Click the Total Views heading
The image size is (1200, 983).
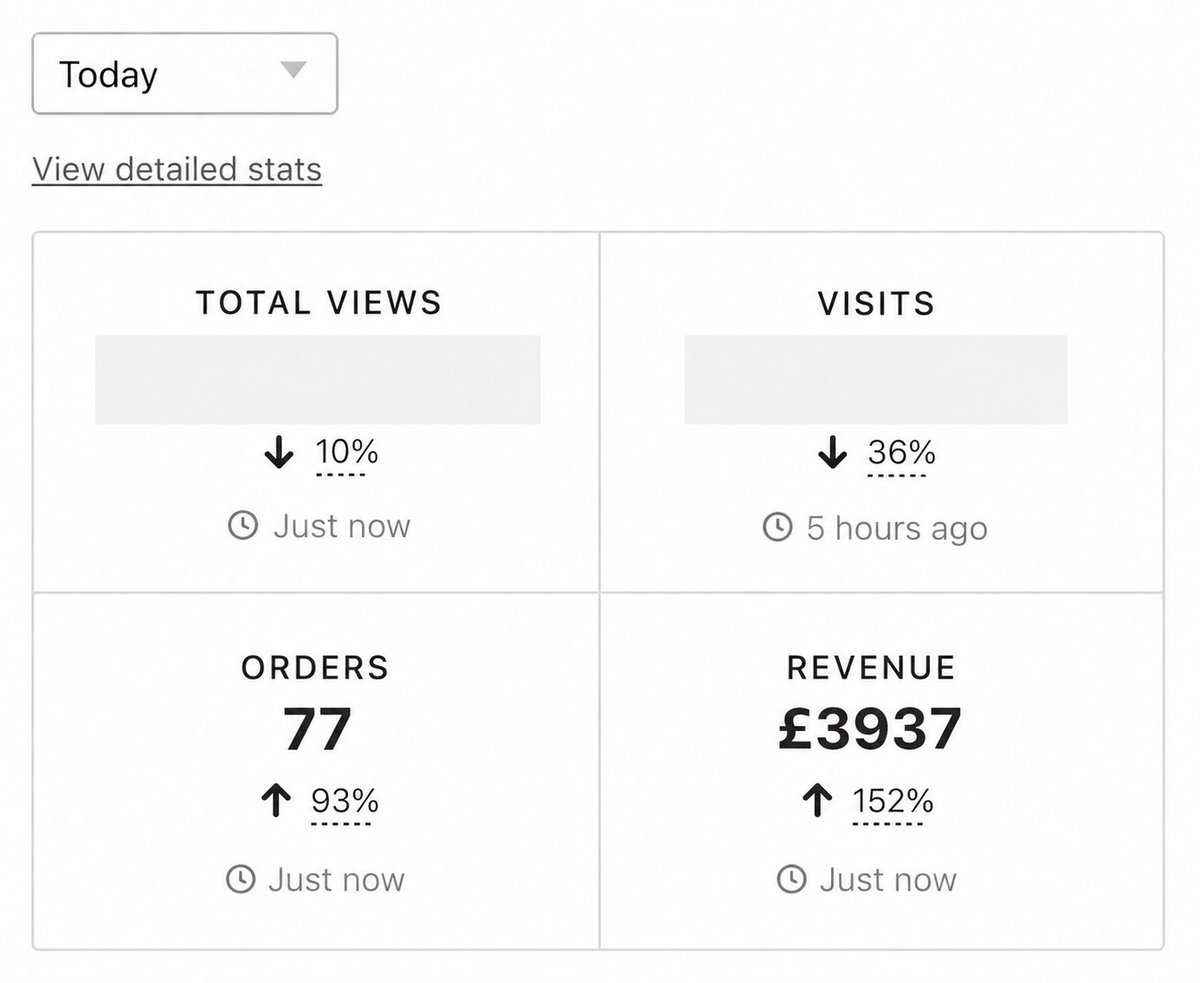pos(318,302)
